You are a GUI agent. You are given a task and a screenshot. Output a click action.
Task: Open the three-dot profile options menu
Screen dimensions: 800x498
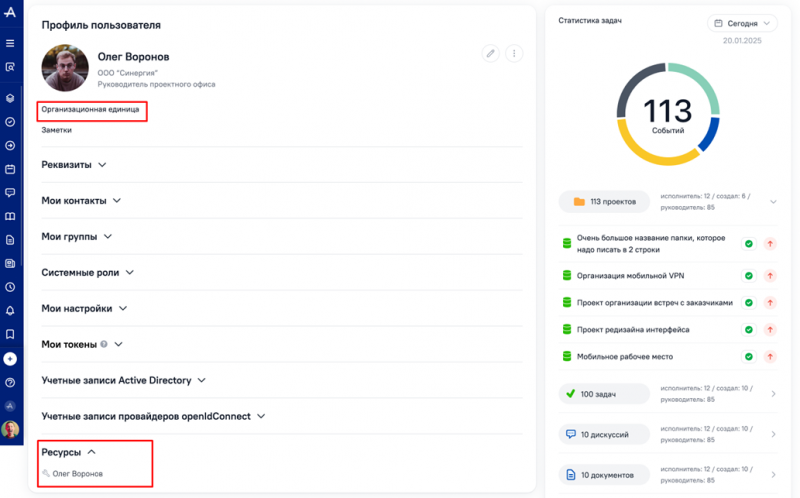click(514, 53)
